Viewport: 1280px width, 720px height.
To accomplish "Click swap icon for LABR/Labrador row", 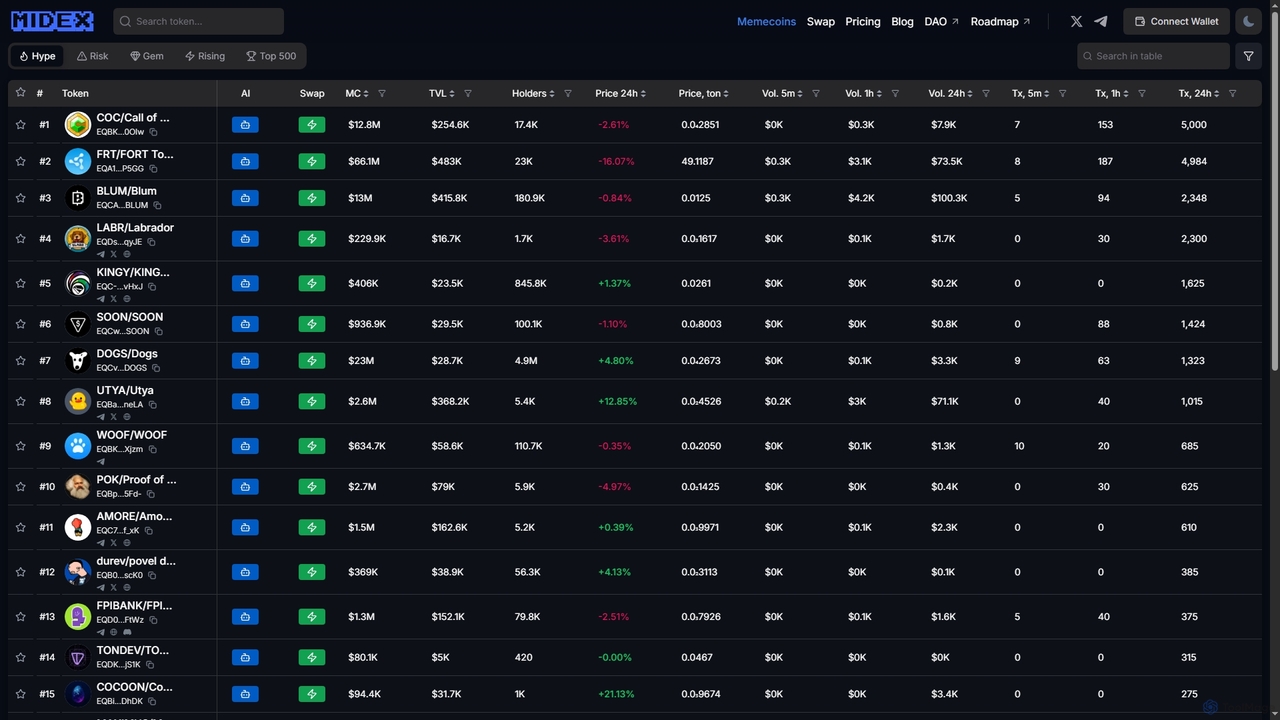I will [312, 239].
